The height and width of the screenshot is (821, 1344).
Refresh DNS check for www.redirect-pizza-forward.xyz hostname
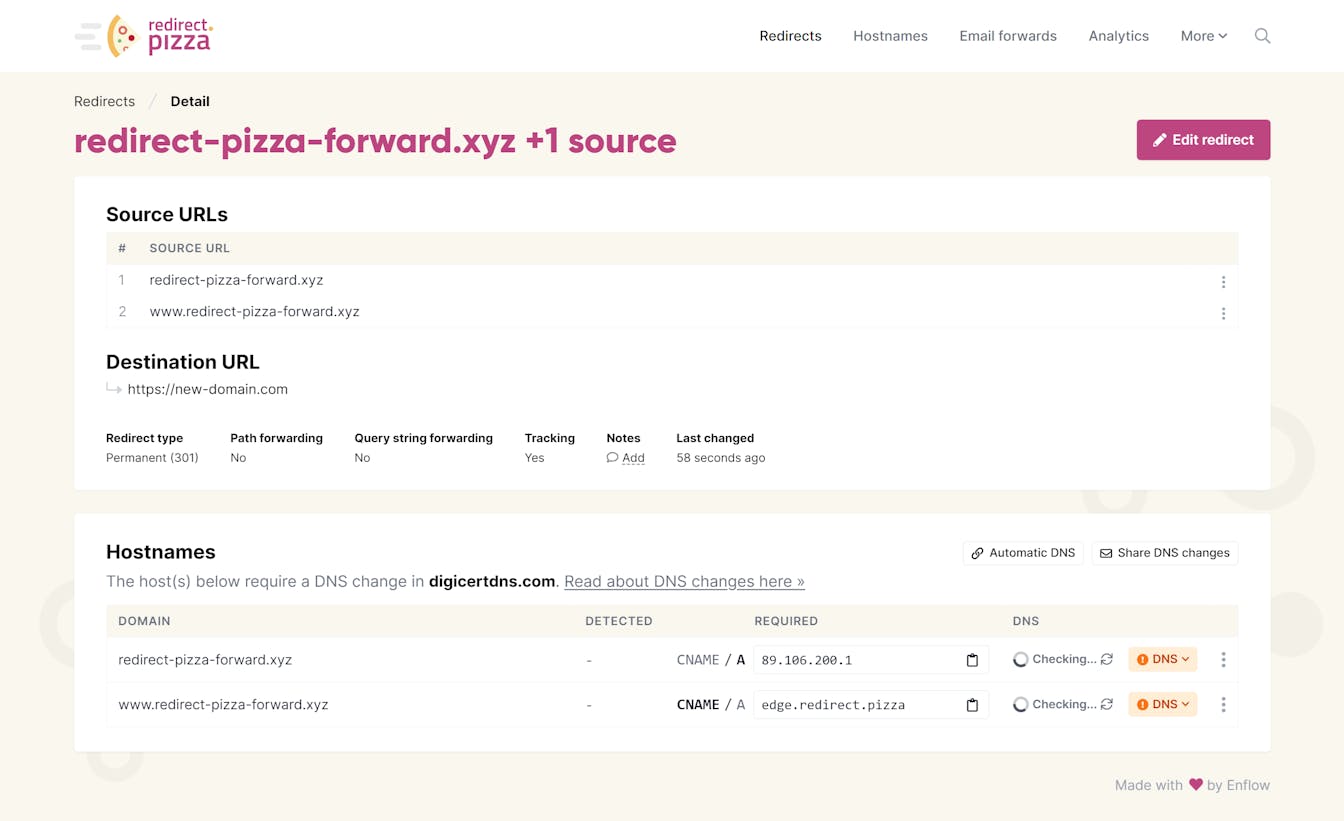tap(1105, 704)
